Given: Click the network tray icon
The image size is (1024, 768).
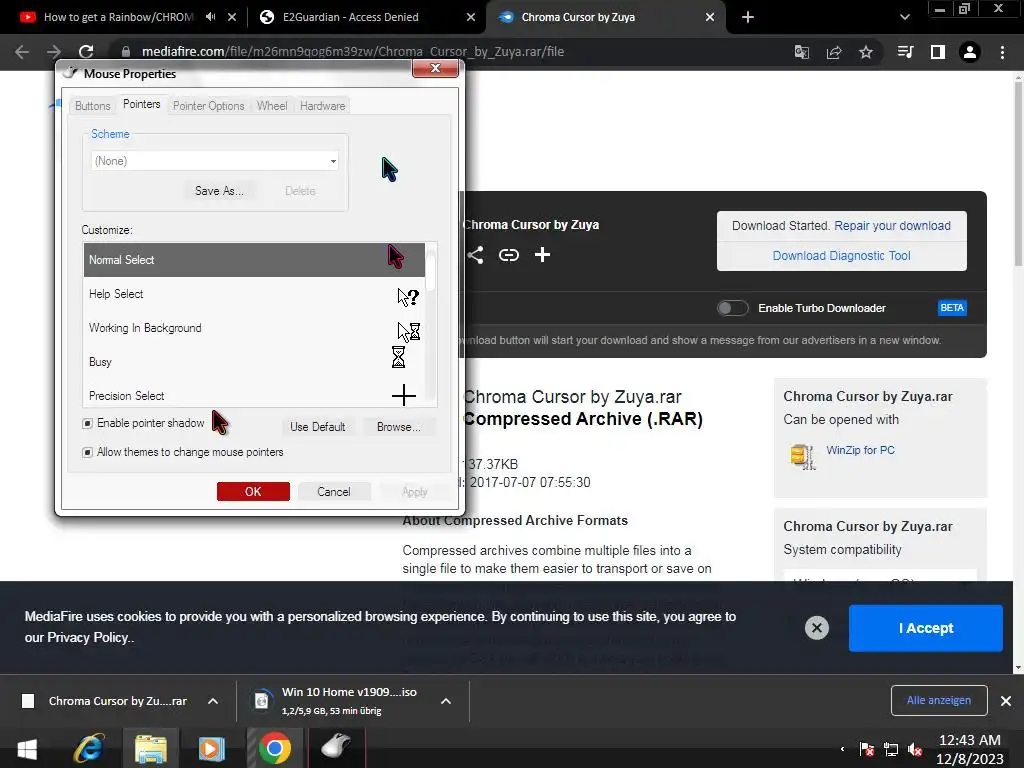Looking at the screenshot, I should point(891,749).
